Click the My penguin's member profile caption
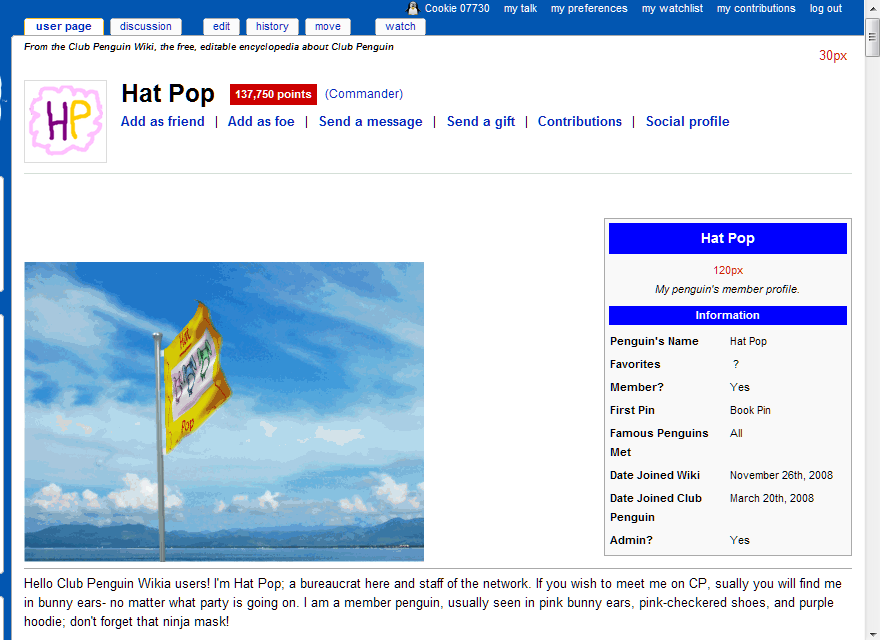The height and width of the screenshot is (640, 880). coord(727,290)
